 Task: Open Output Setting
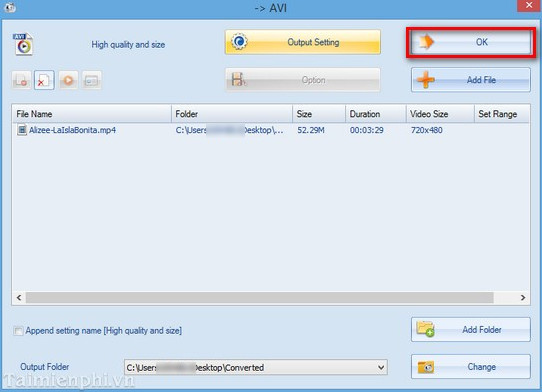(x=302, y=42)
